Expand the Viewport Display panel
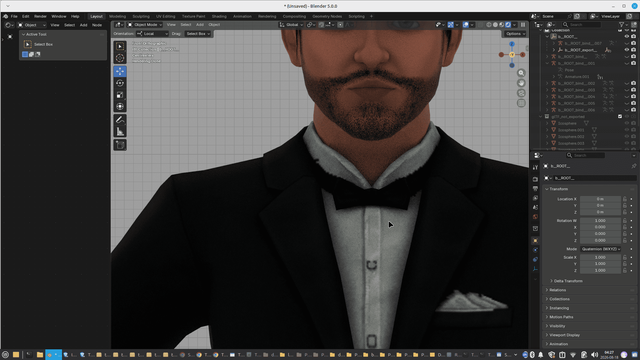 point(563,335)
